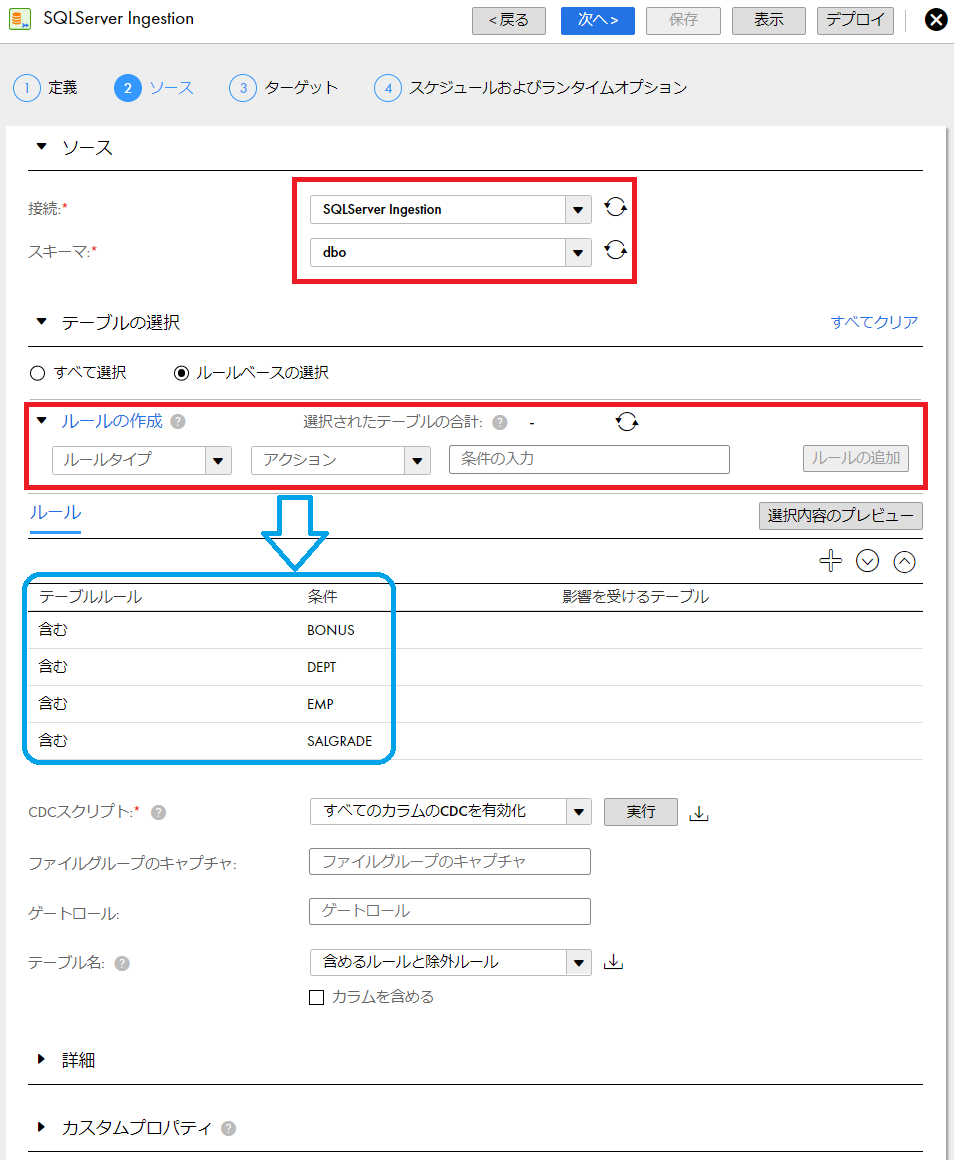Screen dimensions: 954x1160
Task: Click the すべてクリア link
Action: point(874,322)
